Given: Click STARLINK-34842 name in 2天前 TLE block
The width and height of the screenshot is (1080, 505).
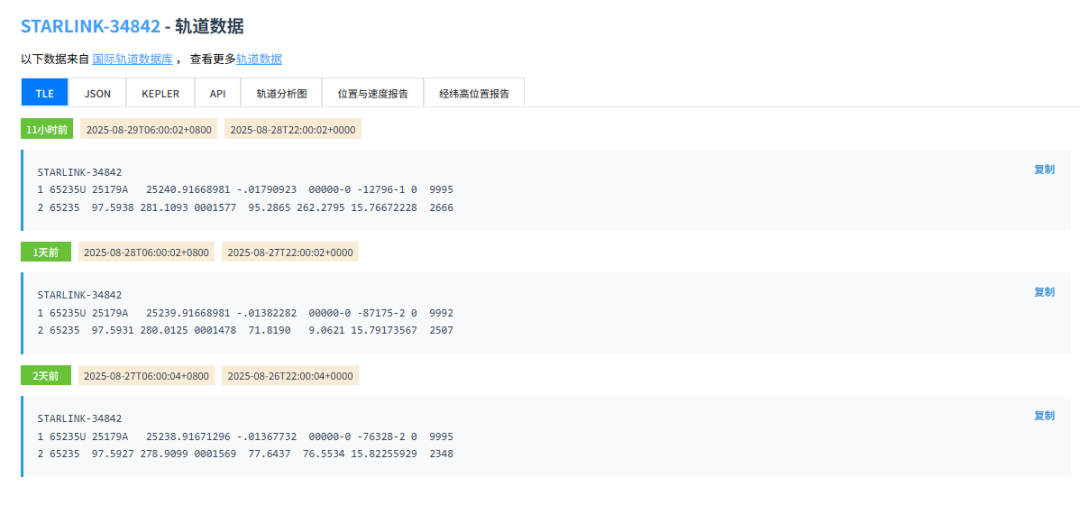Looking at the screenshot, I should 79,418.
